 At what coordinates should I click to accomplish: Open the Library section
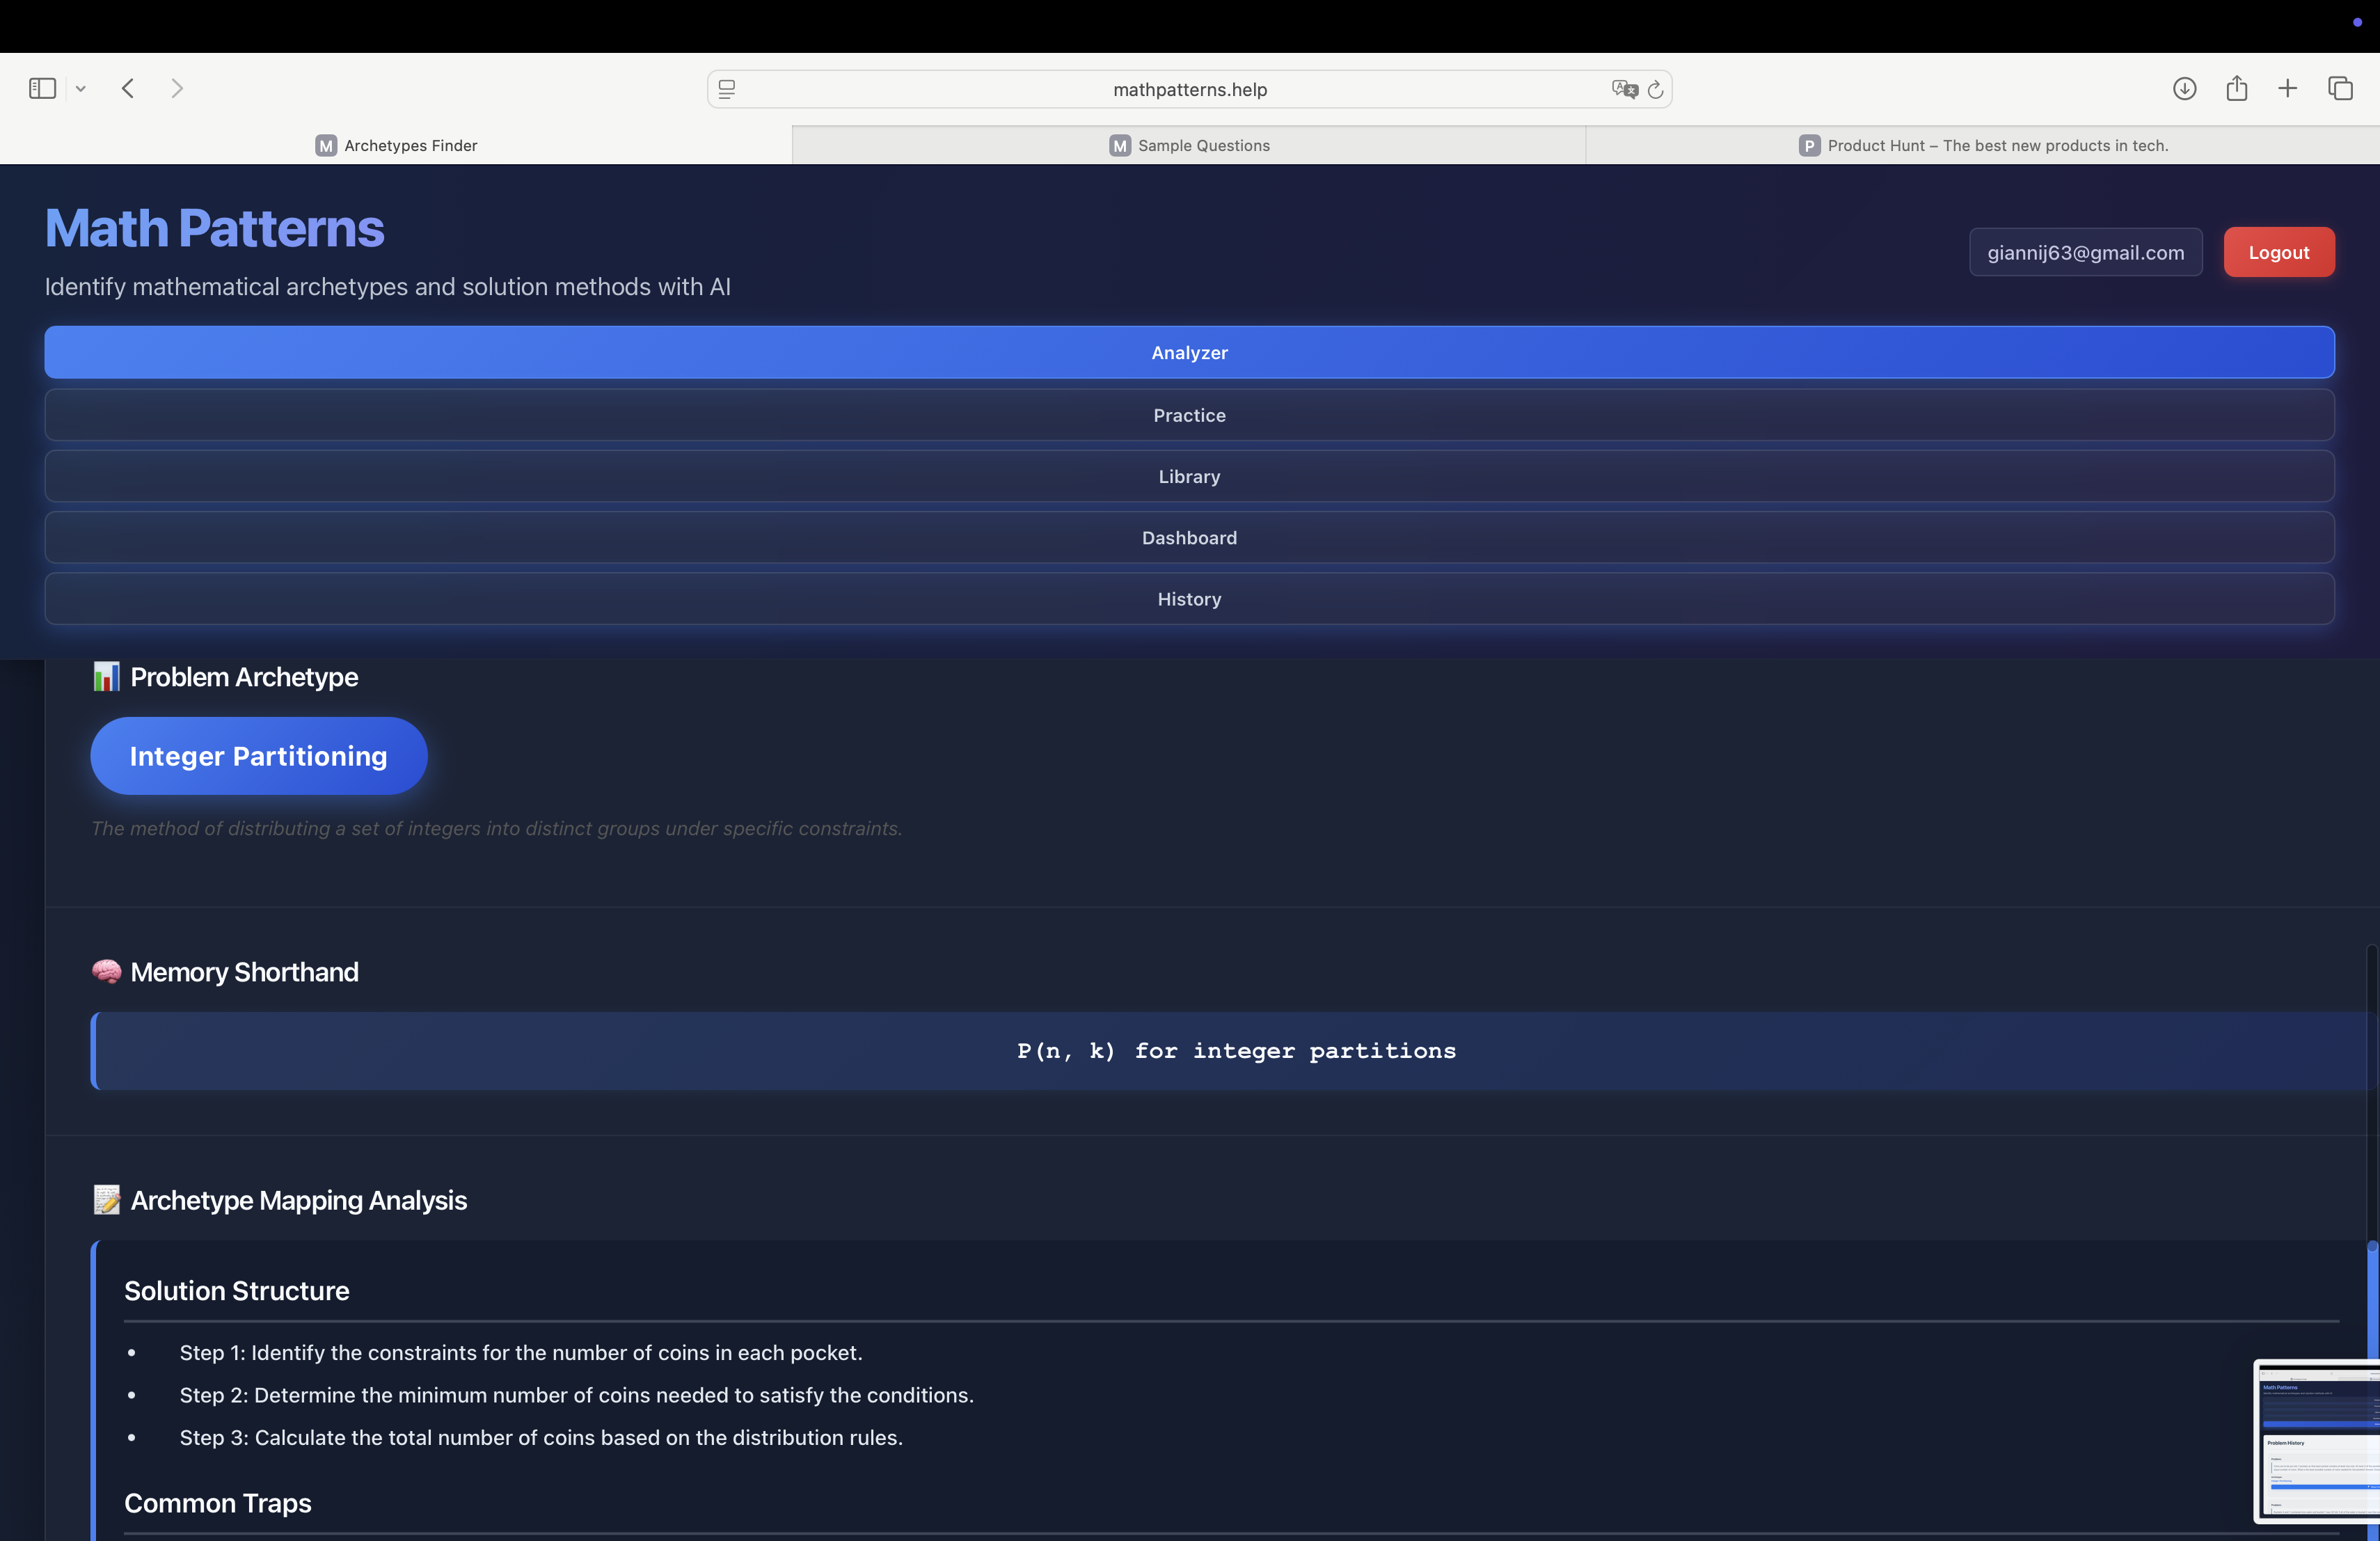[x=1189, y=476]
